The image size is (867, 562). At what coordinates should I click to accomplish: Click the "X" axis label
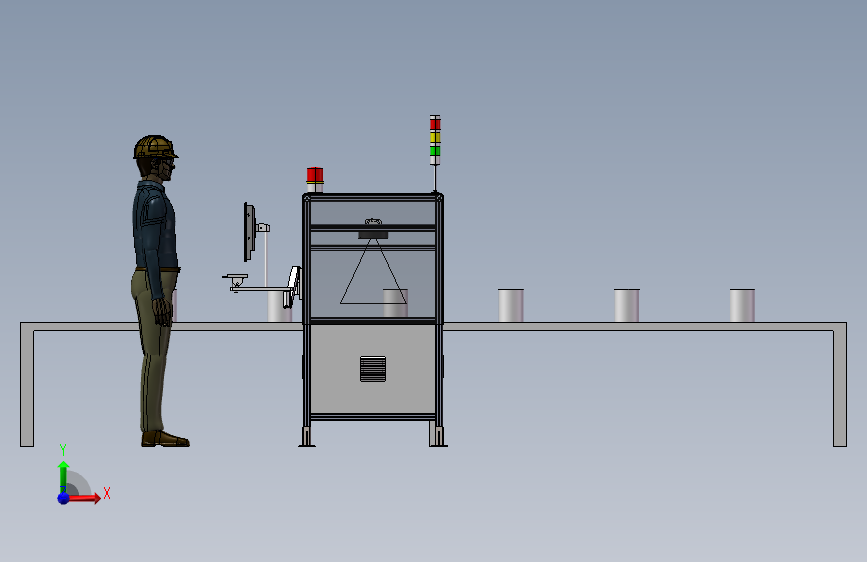tap(107, 493)
